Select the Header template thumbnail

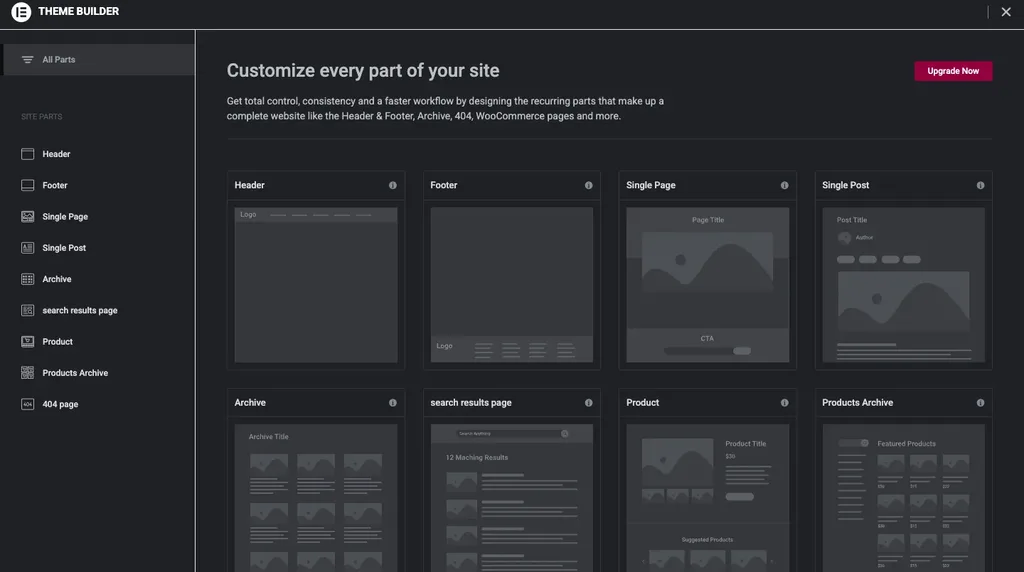pos(316,285)
